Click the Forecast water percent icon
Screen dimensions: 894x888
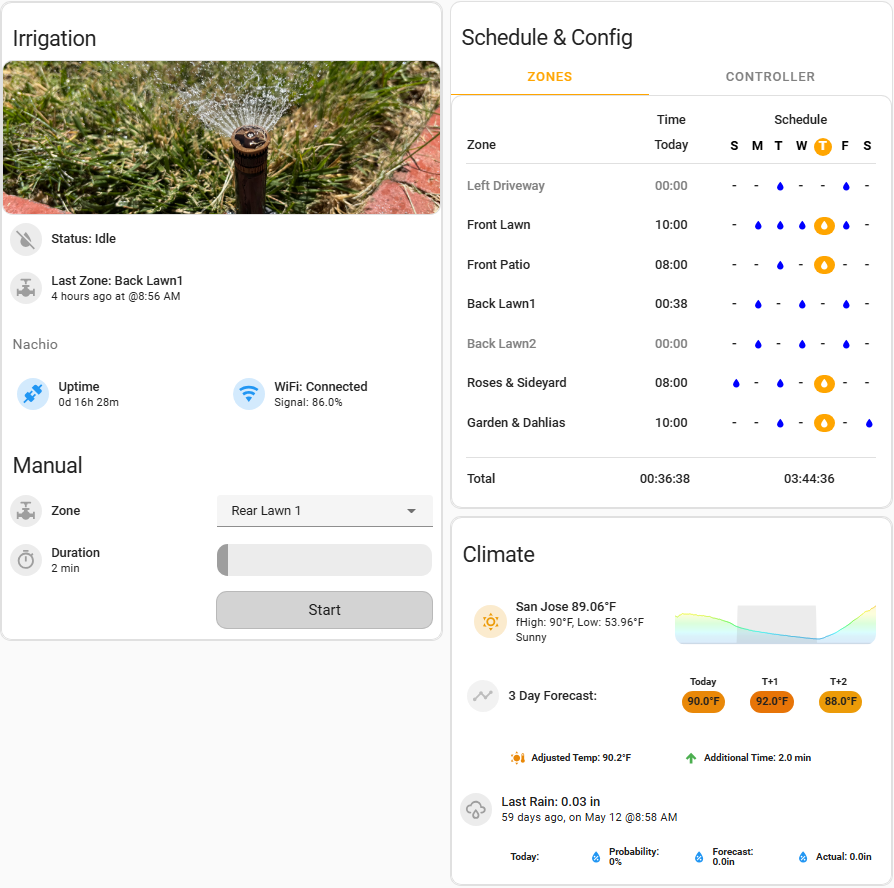[699, 857]
